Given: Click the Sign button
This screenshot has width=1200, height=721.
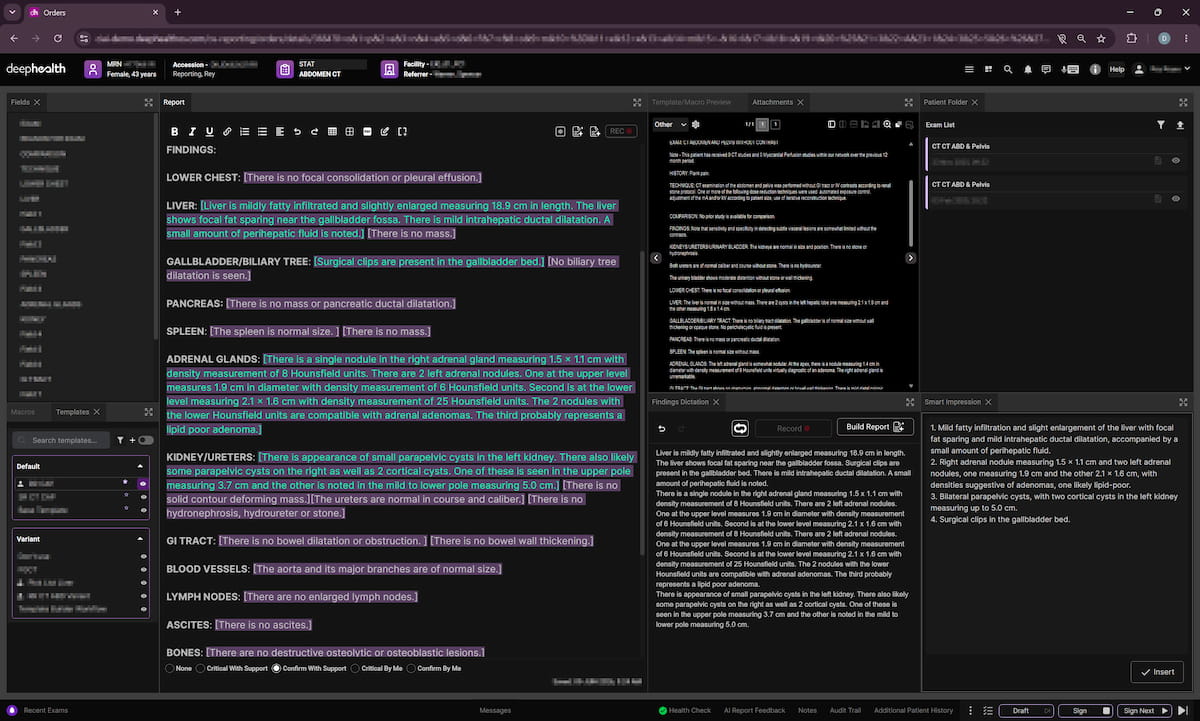Looking at the screenshot, I should (x=1085, y=710).
